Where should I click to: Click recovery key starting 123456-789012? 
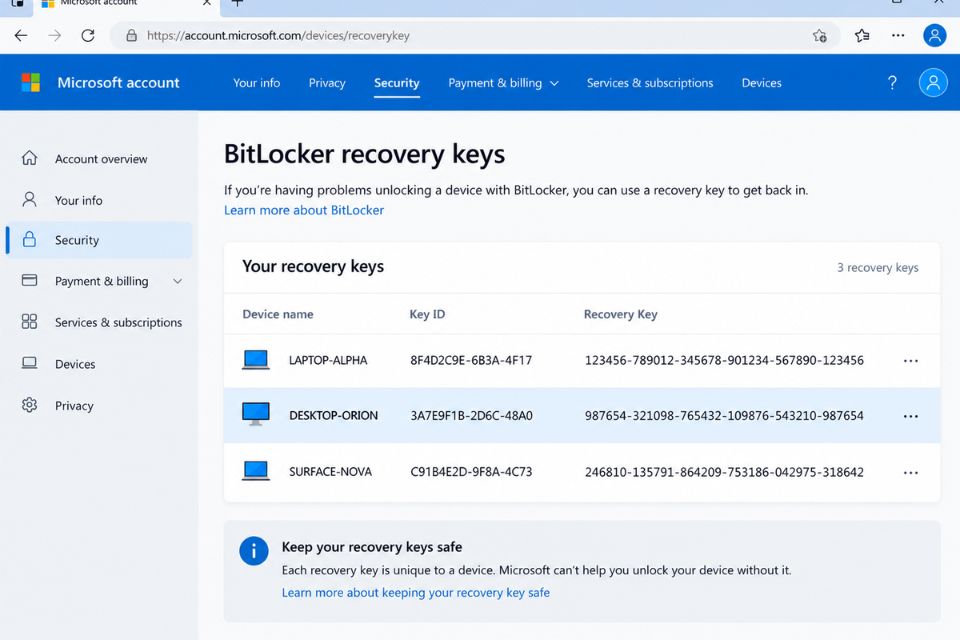tap(724, 360)
